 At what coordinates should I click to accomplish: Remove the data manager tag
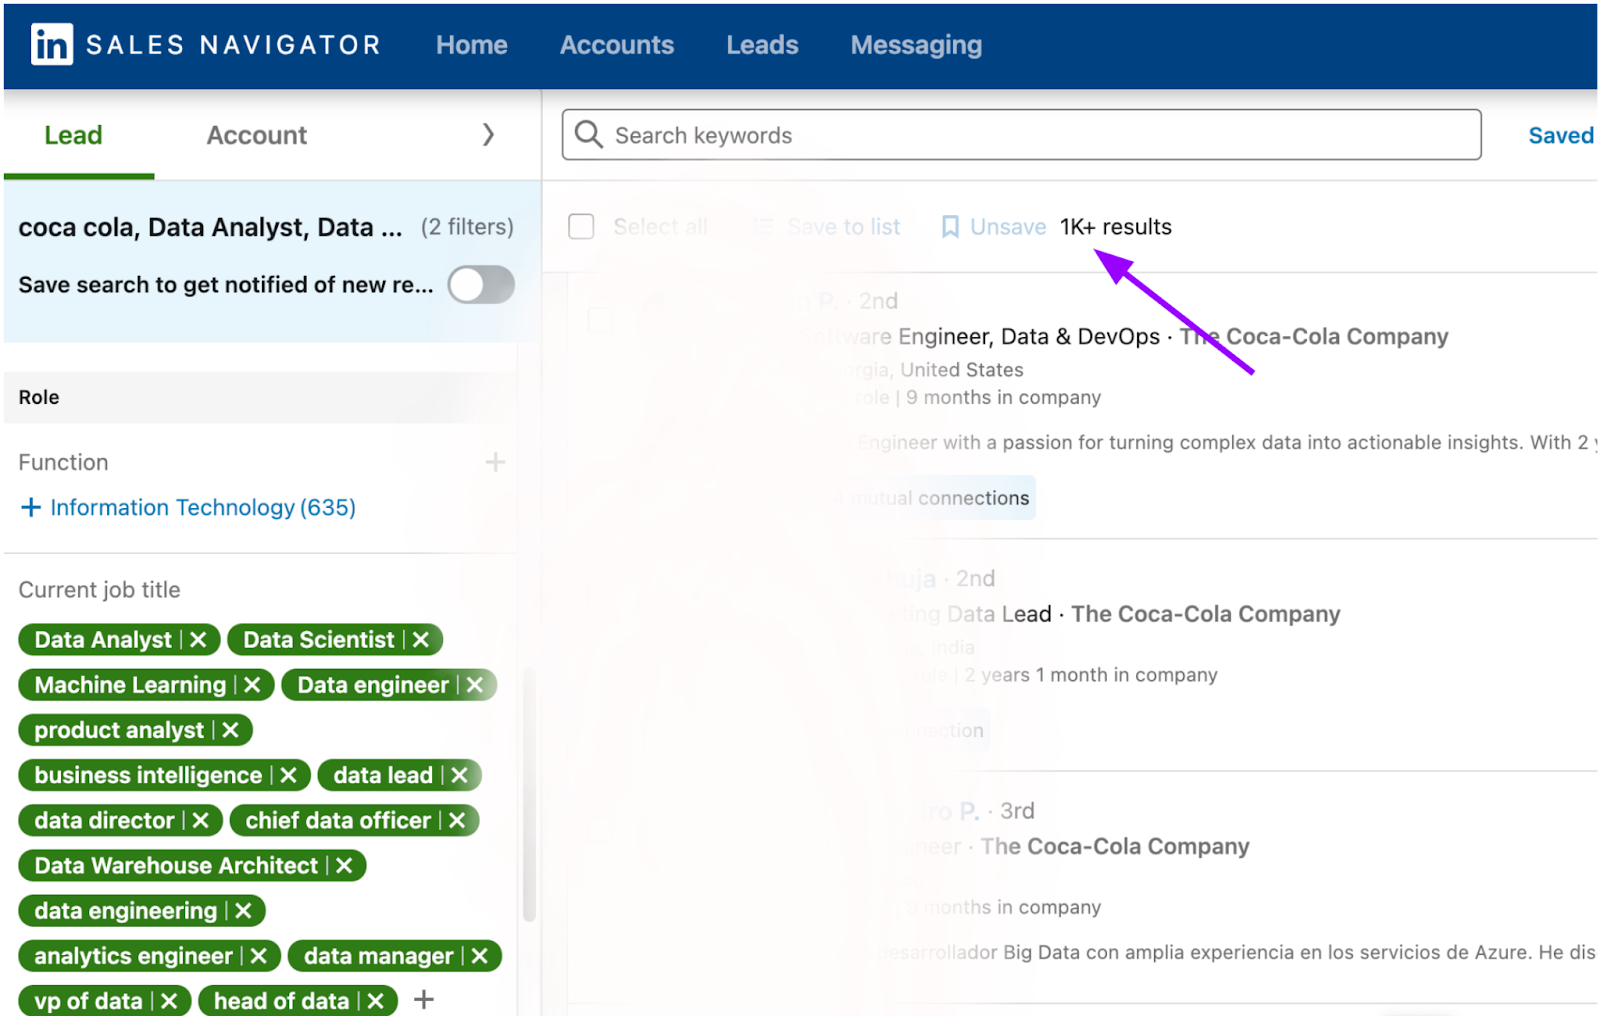(480, 956)
